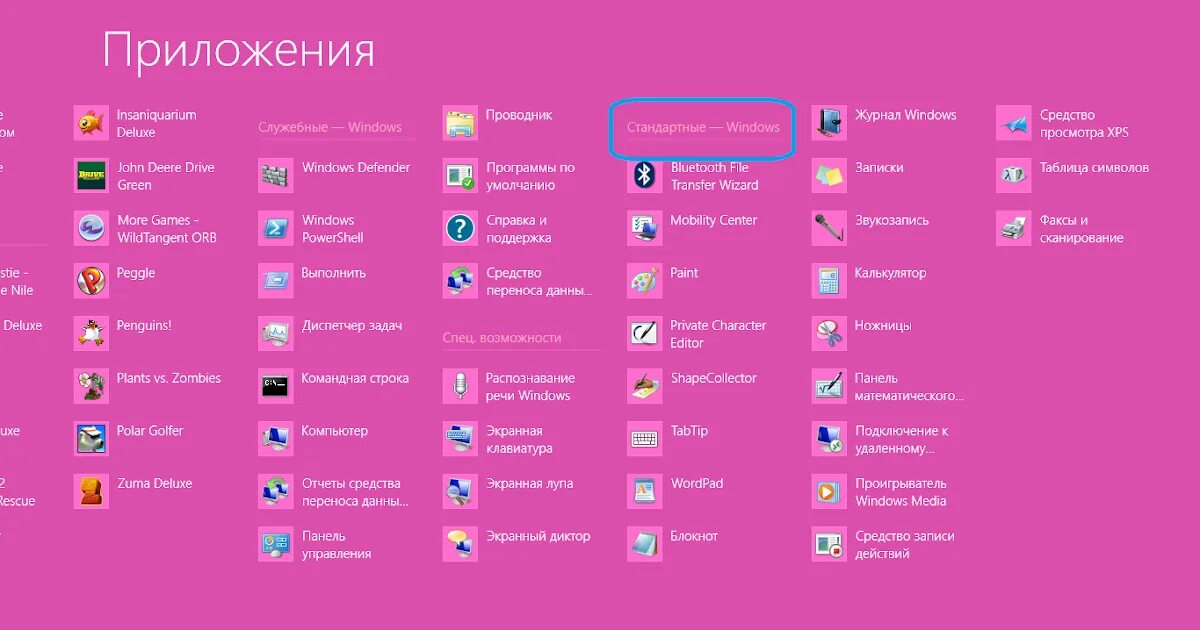This screenshot has width=1200, height=630.
Task: Open the Диспетчер задач icon
Action: [276, 334]
